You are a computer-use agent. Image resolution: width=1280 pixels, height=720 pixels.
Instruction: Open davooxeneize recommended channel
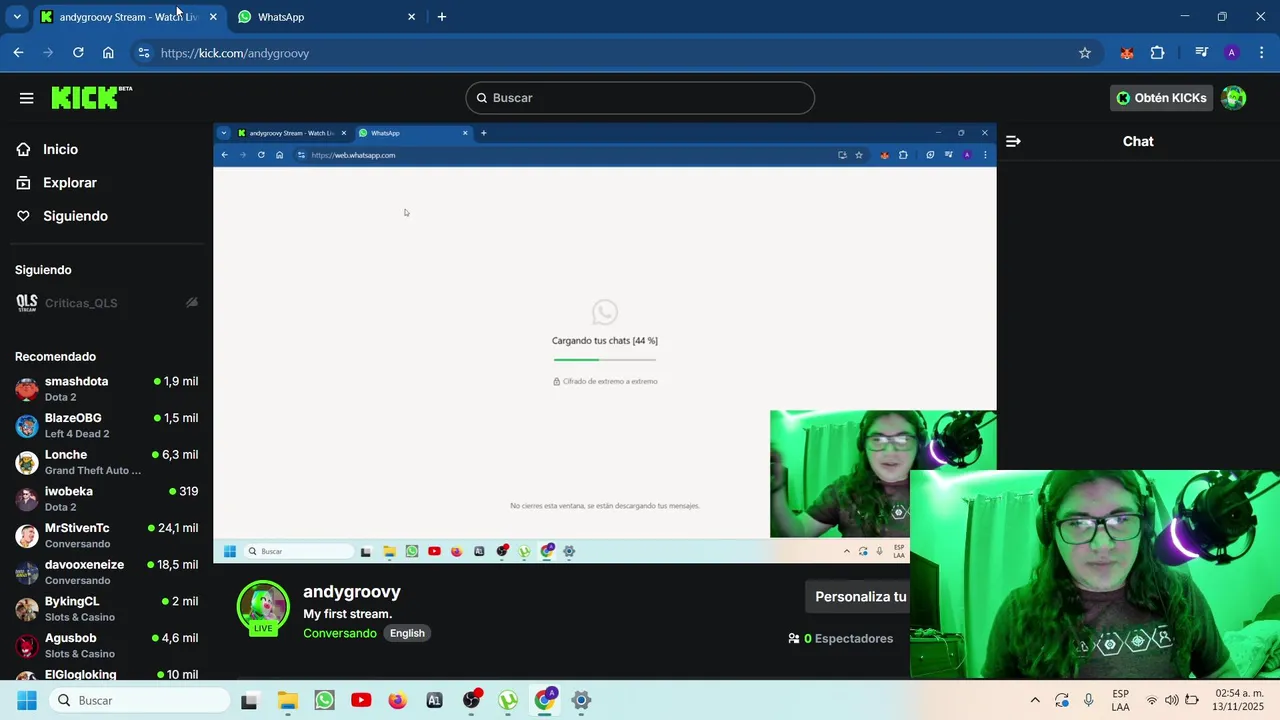(x=106, y=572)
